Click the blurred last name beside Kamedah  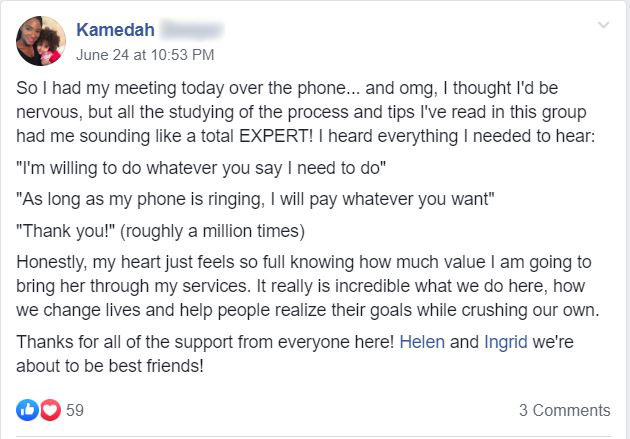coord(192,30)
